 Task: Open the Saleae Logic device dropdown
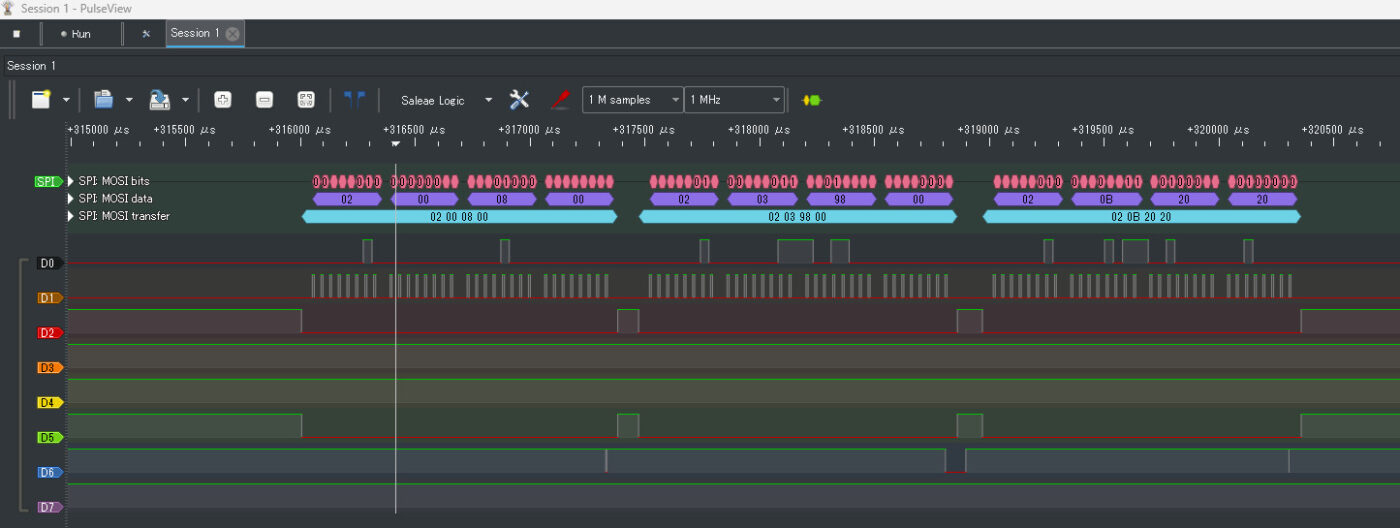446,100
